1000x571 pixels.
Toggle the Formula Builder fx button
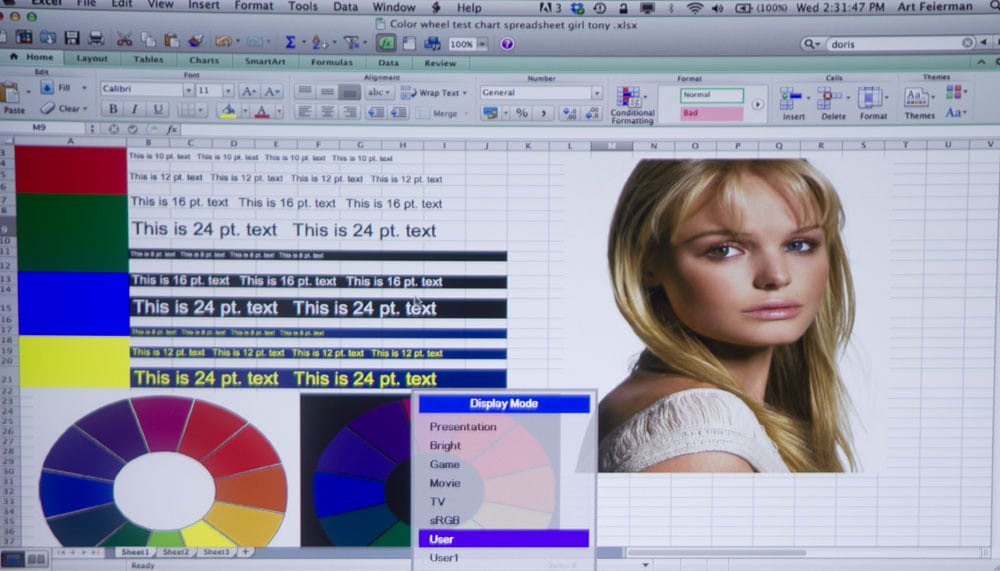pyautogui.click(x=385, y=43)
